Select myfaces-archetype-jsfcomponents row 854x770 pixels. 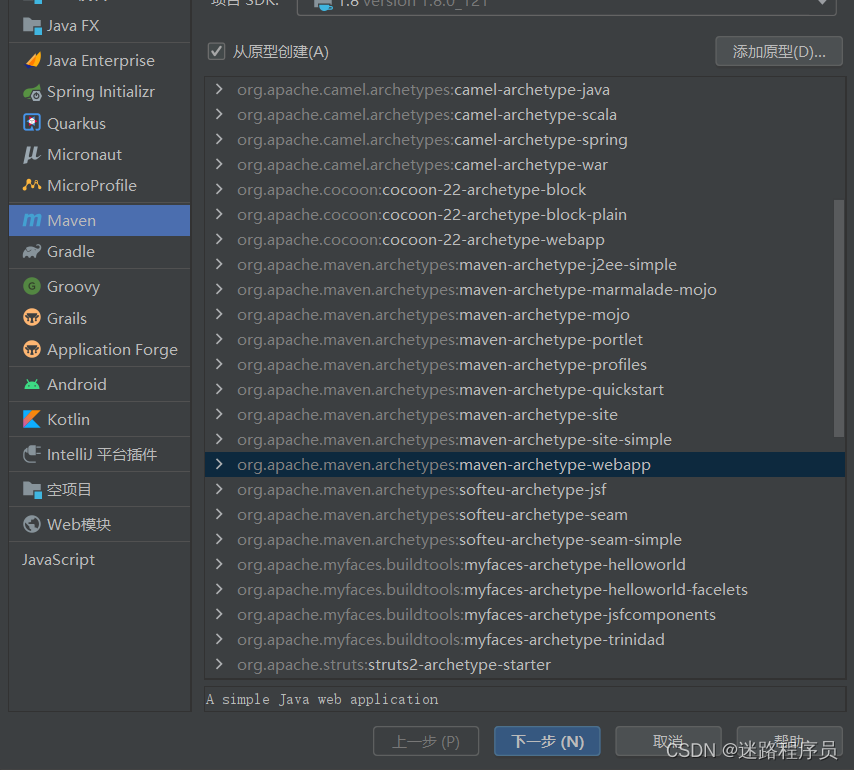525,615
